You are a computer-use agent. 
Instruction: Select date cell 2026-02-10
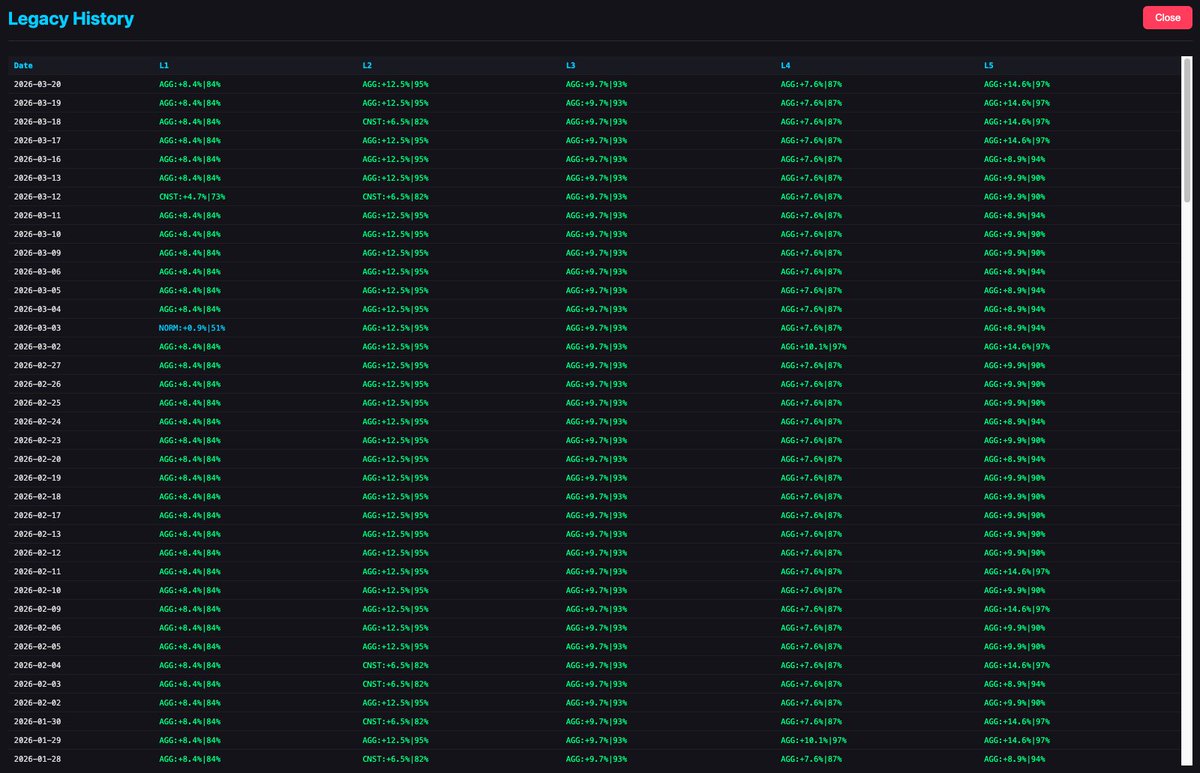click(37, 590)
